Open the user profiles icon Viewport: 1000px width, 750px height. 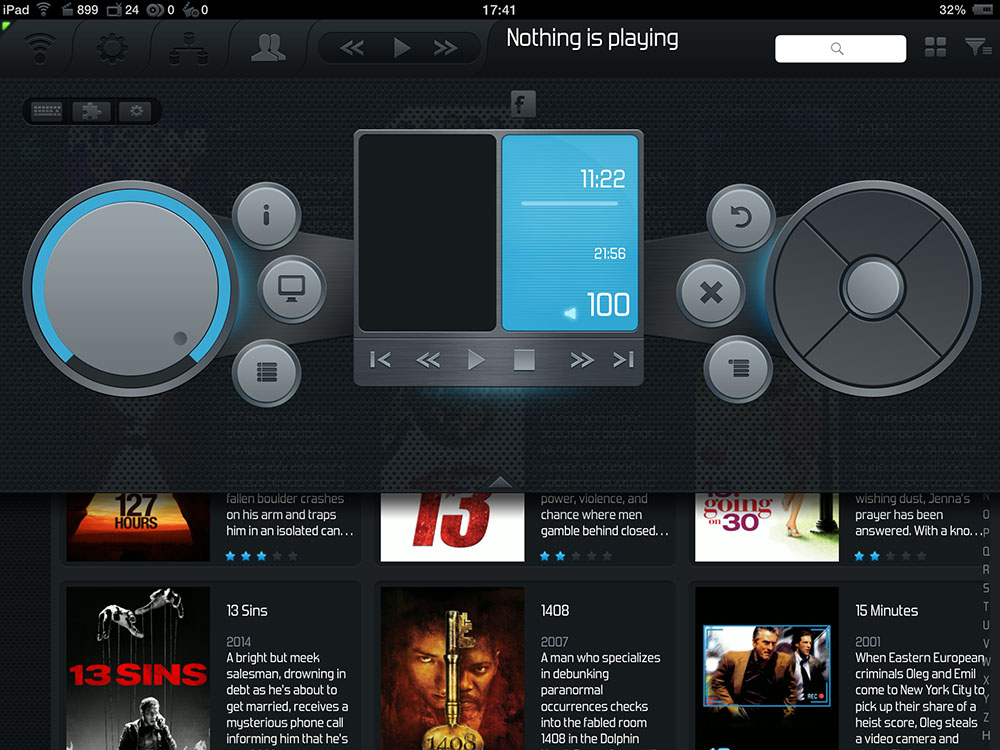(x=267, y=47)
